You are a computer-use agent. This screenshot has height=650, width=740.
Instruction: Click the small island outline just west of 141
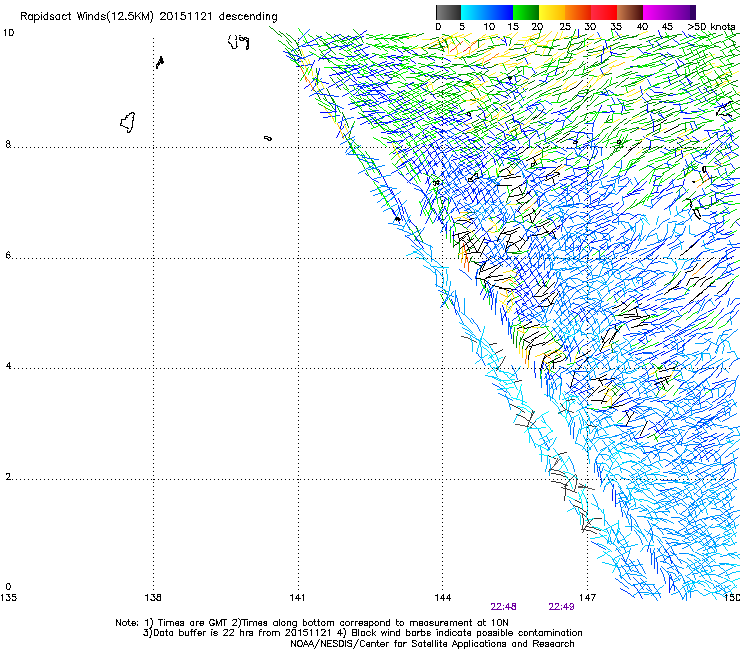(268, 138)
